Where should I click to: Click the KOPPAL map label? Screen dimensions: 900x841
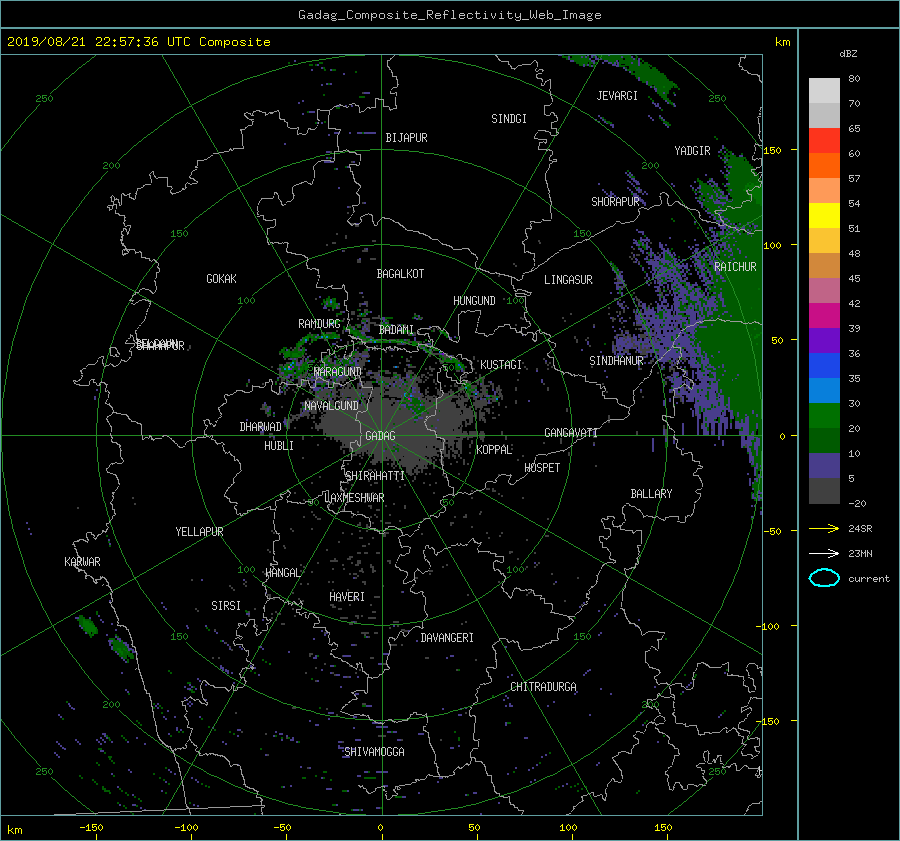(494, 450)
